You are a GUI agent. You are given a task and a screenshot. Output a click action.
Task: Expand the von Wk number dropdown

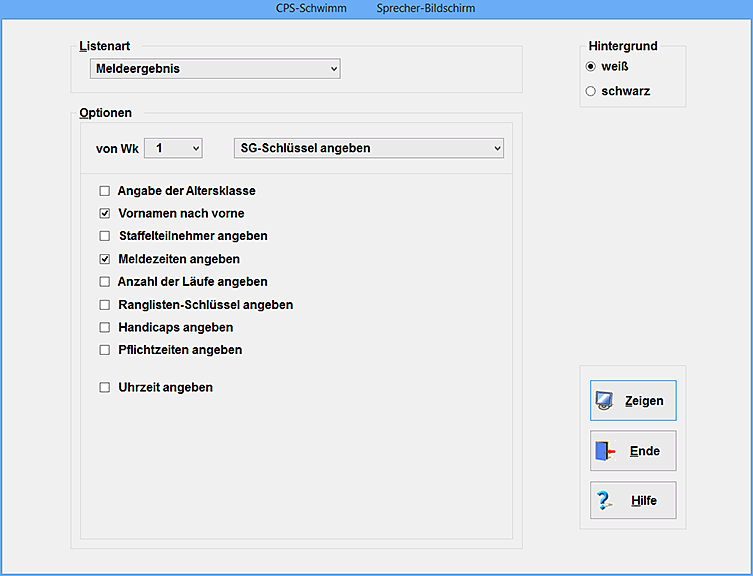click(173, 148)
